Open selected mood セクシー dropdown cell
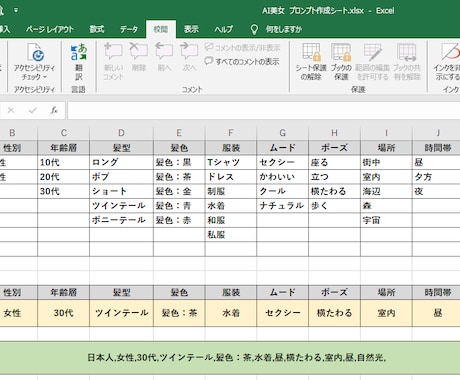Viewport: 460px width, 380px height. coord(282,313)
